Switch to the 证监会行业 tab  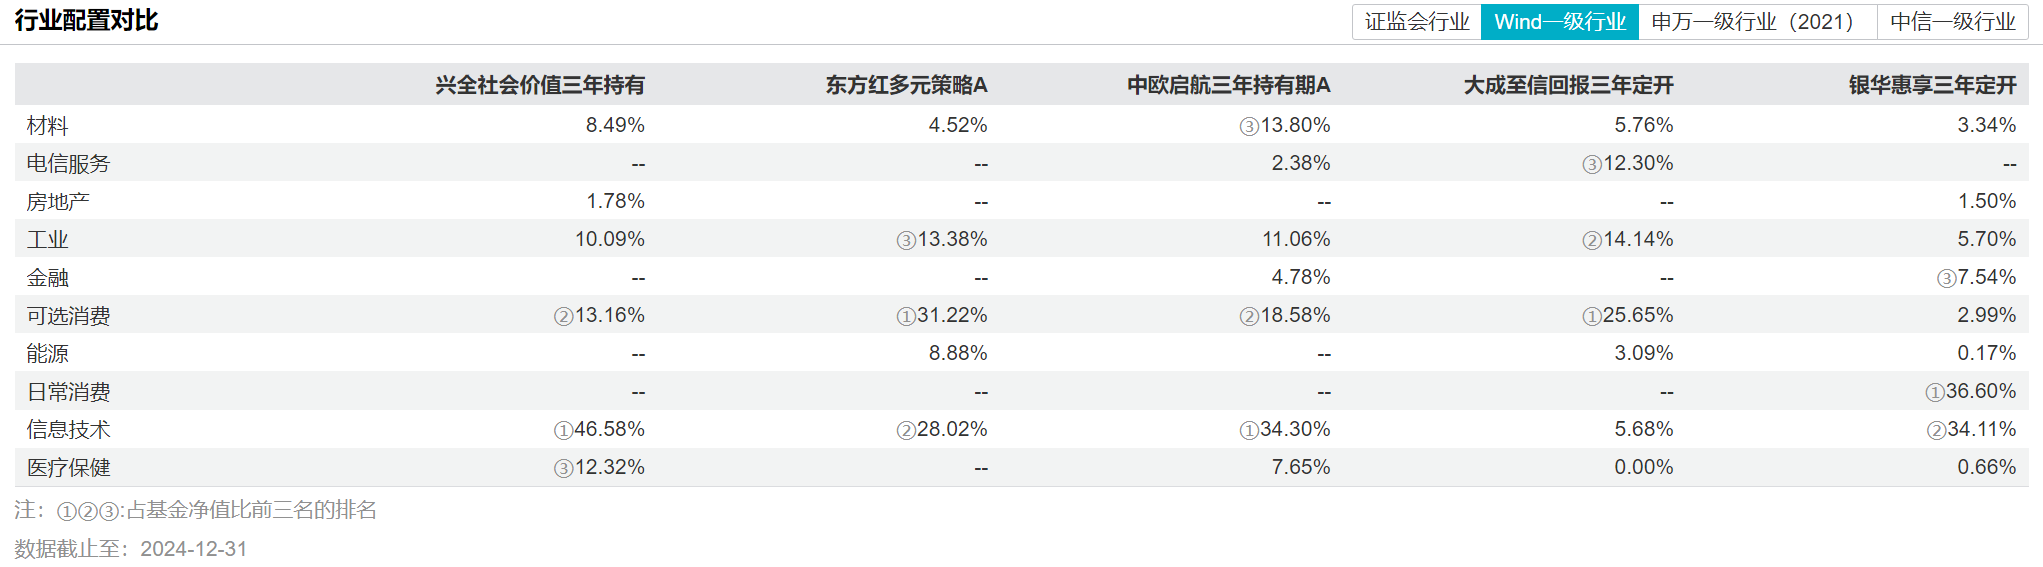[1416, 22]
